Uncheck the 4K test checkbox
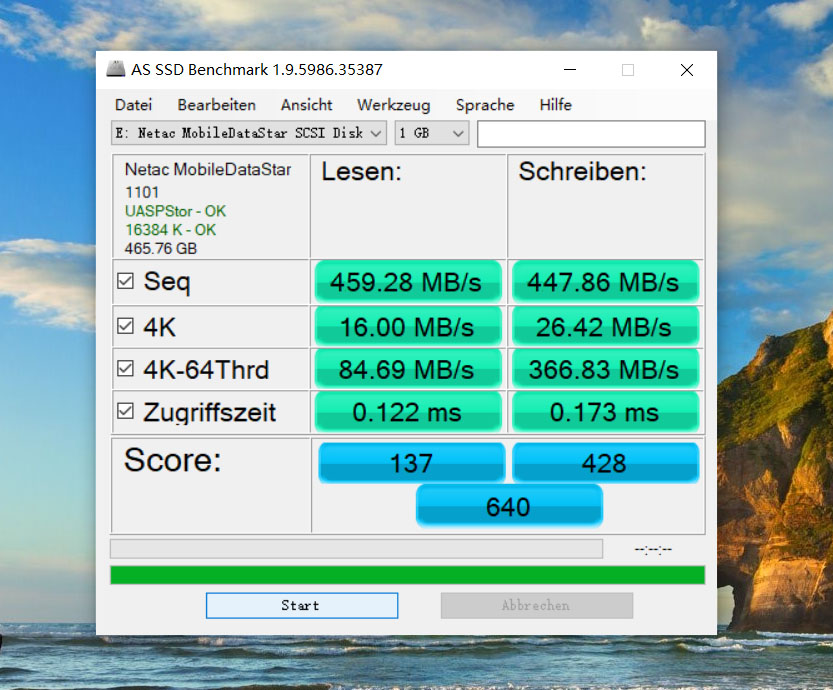The width and height of the screenshot is (833, 690). click(x=125, y=326)
